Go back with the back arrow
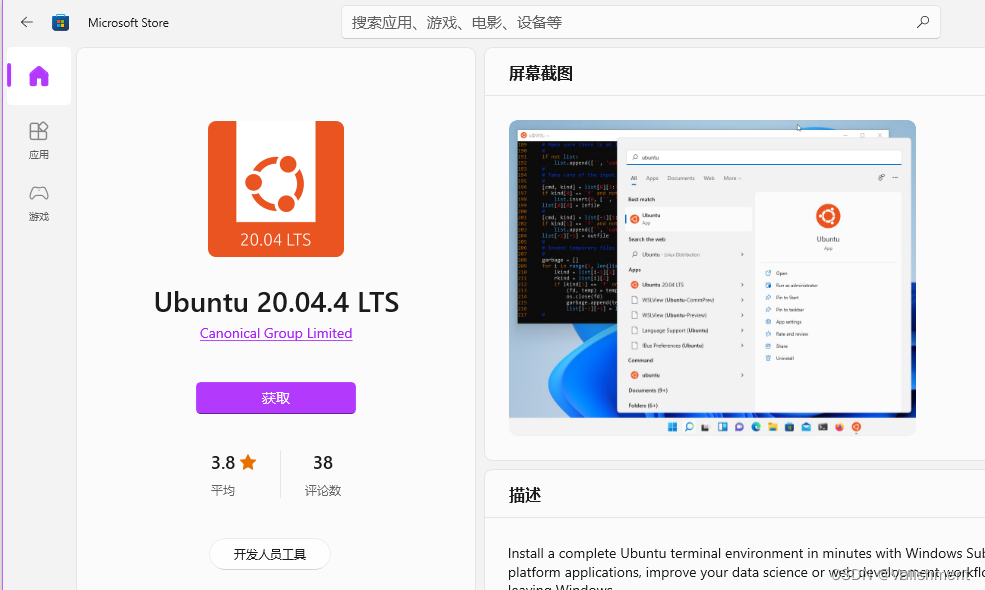985x590 pixels. pos(26,23)
